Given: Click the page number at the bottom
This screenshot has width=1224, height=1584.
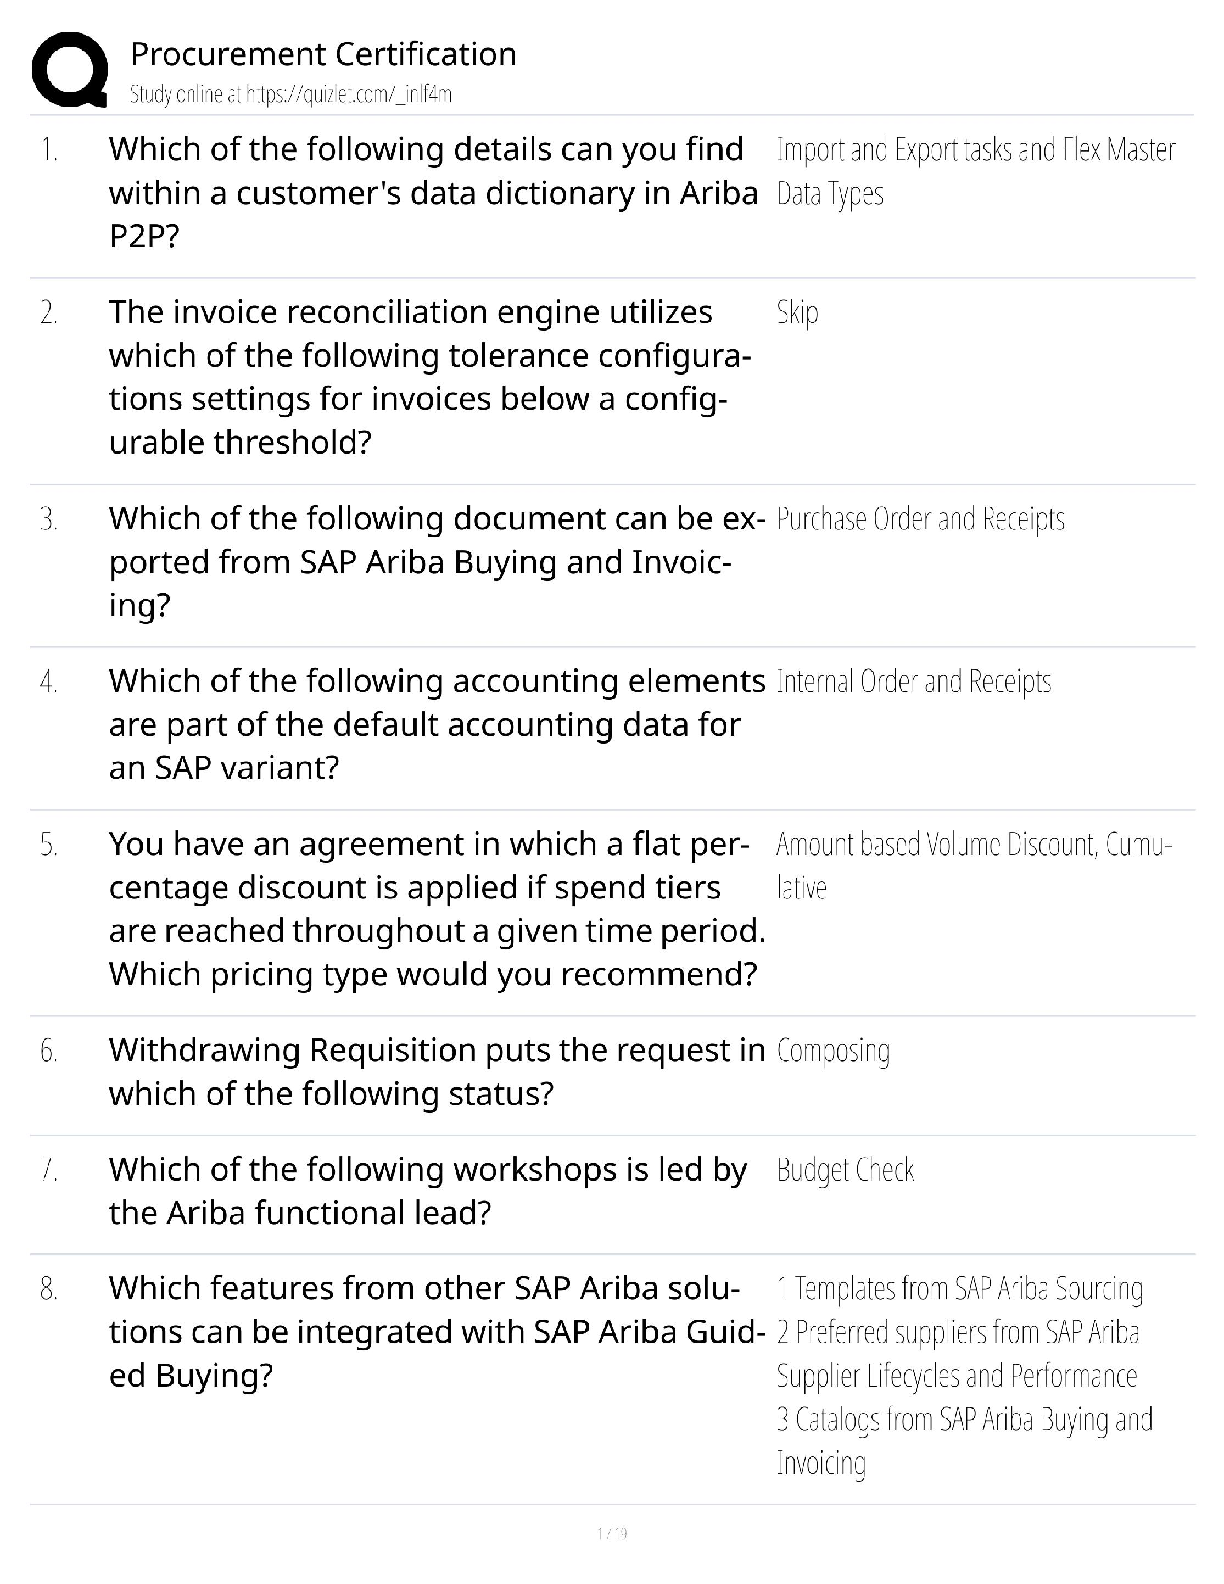Looking at the screenshot, I should pyautogui.click(x=611, y=1533).
